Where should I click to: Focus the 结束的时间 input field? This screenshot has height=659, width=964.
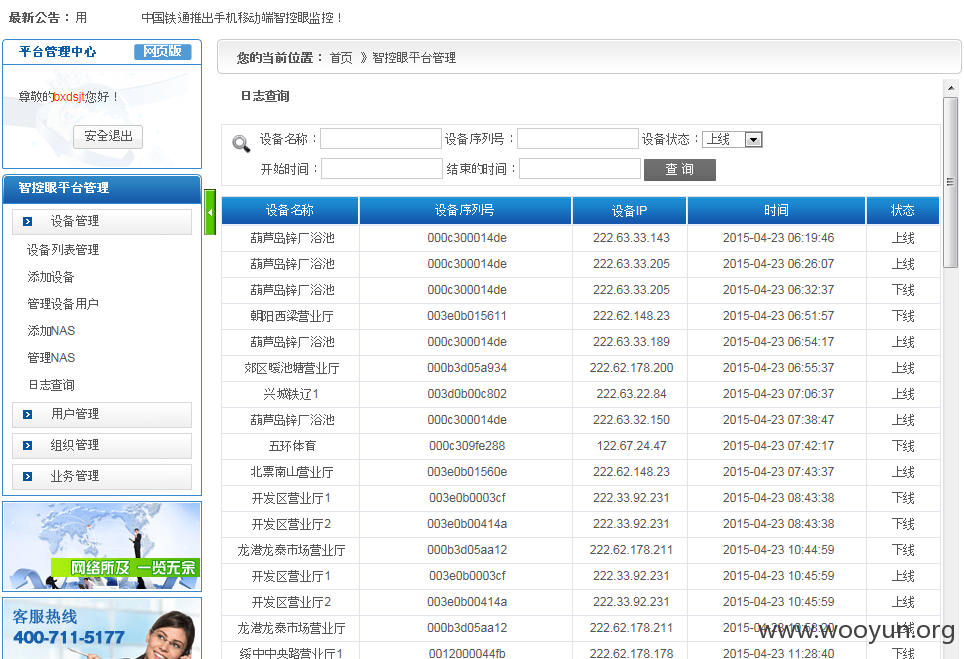(x=580, y=169)
